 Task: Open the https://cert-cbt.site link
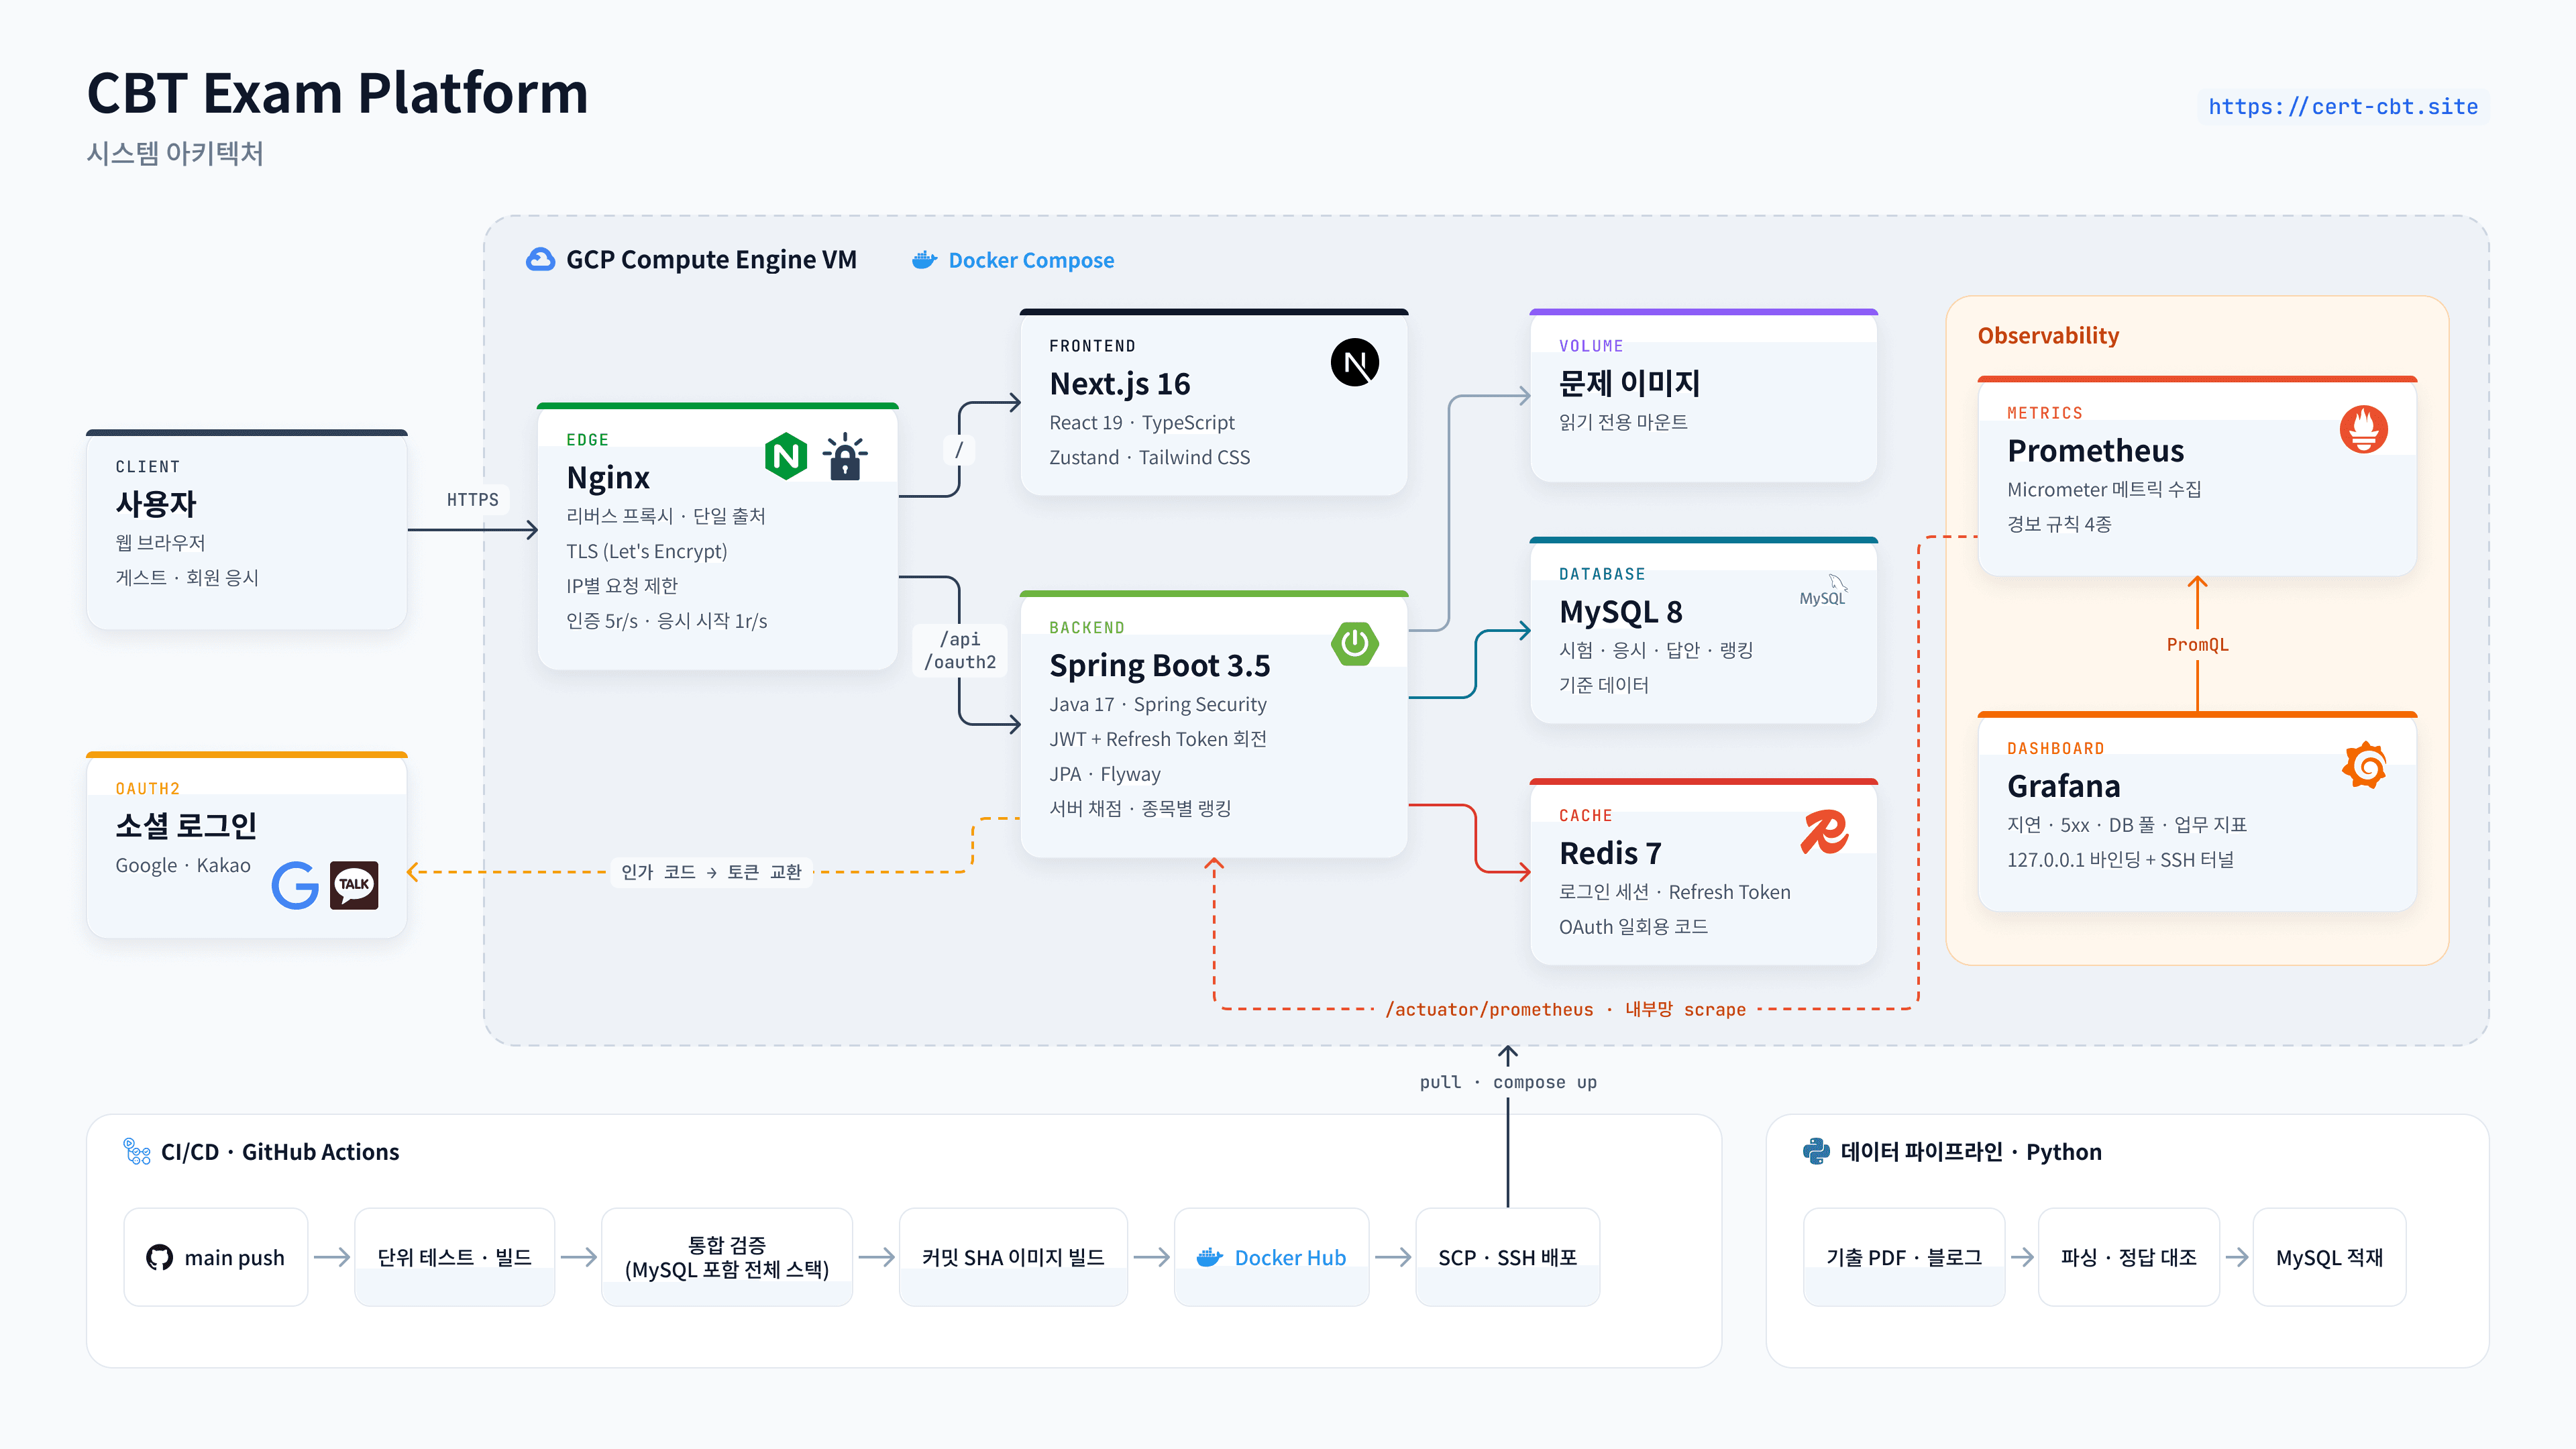pyautogui.click(x=2343, y=107)
